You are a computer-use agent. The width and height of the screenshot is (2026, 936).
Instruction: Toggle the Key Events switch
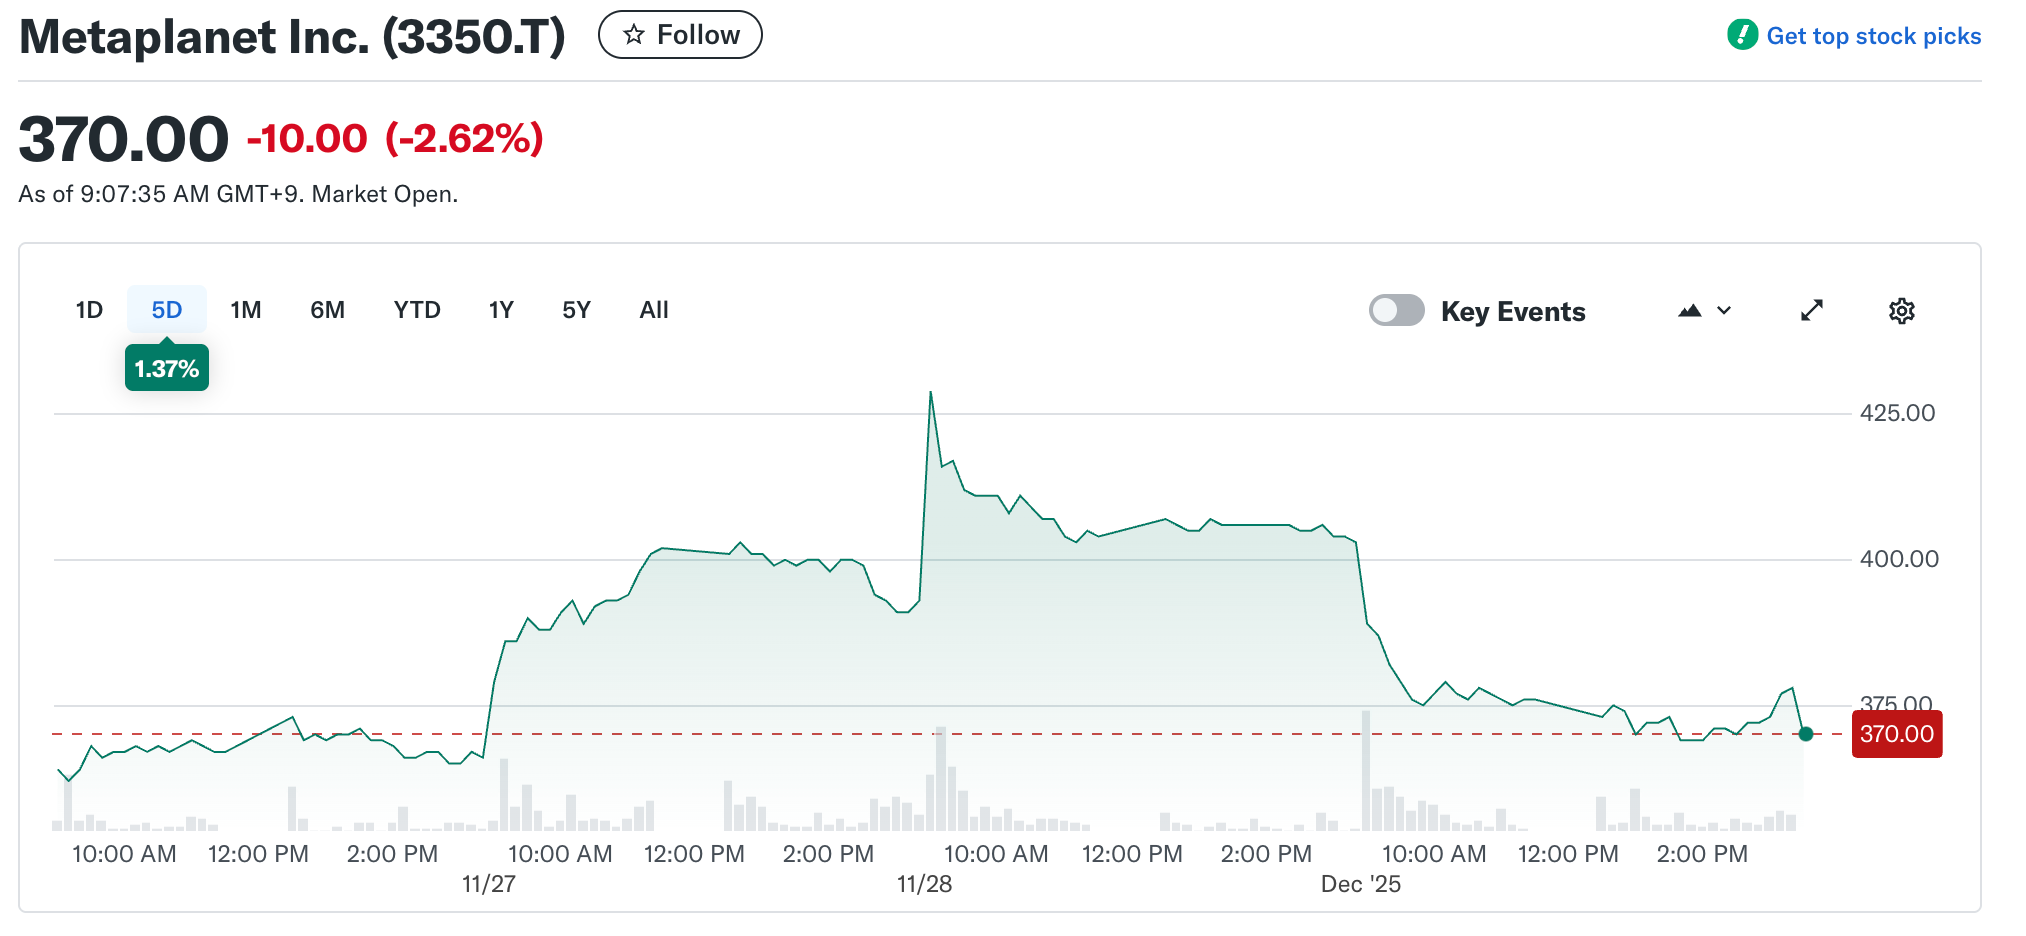pyautogui.click(x=1396, y=310)
